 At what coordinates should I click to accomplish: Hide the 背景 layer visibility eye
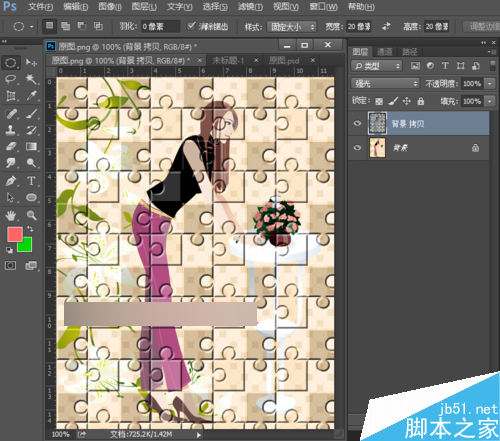(357, 147)
